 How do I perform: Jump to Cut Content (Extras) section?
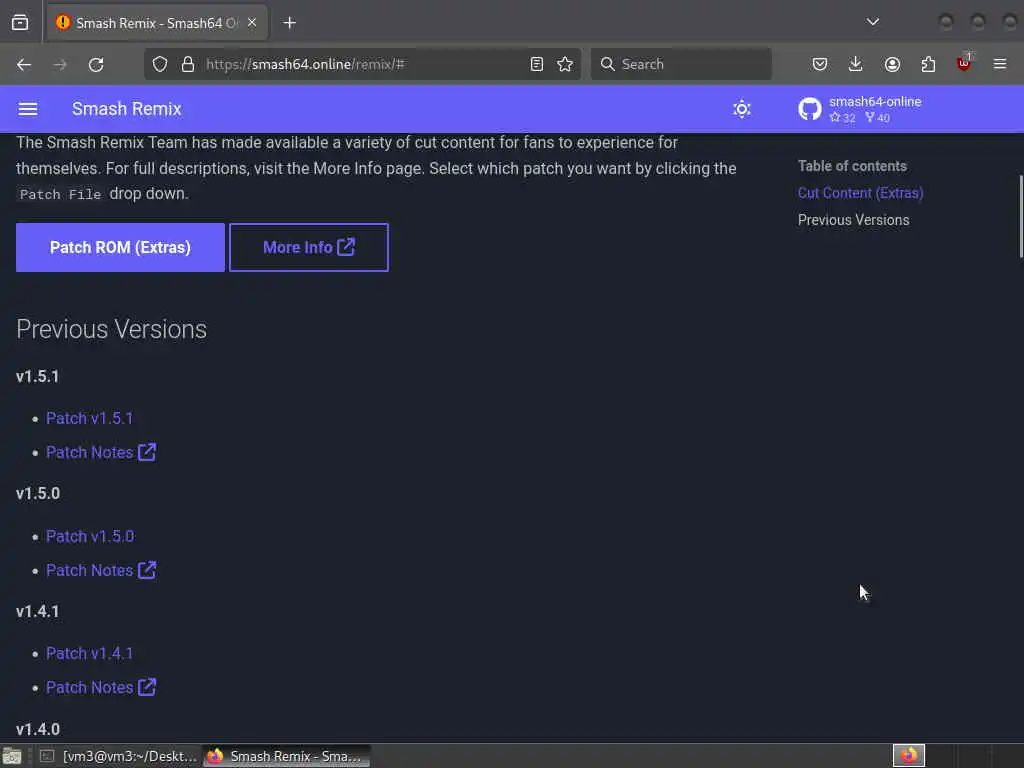tap(860, 193)
